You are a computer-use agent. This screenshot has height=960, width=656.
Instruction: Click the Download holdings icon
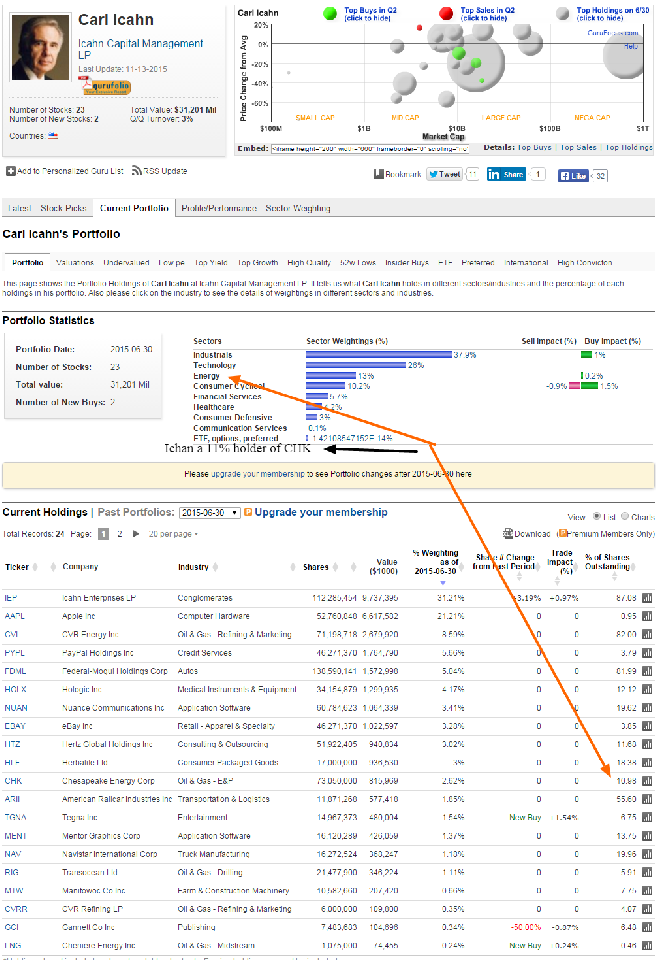507,533
